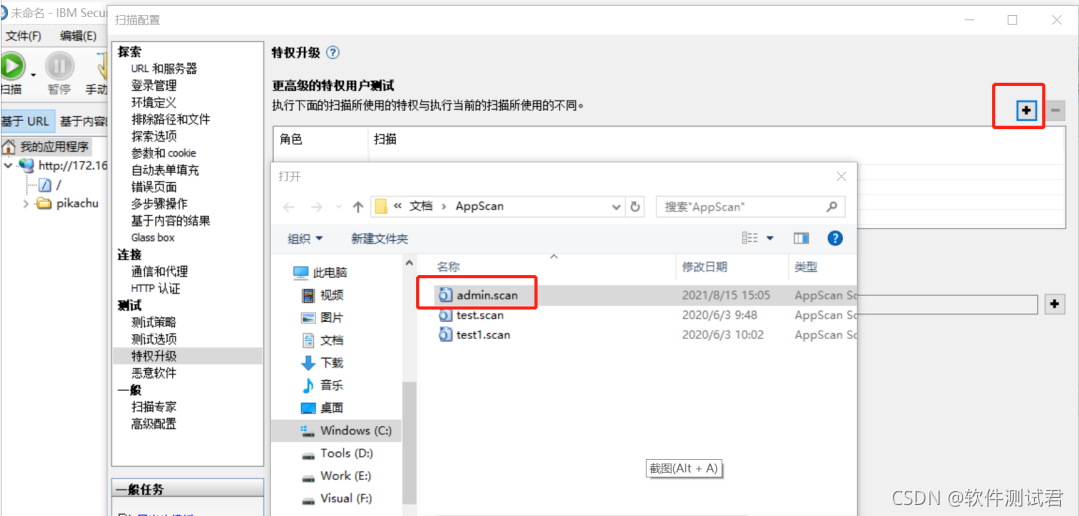This screenshot has width=1079, height=516.
Task: Select 参数和 cookie in config list
Action: tap(164, 153)
